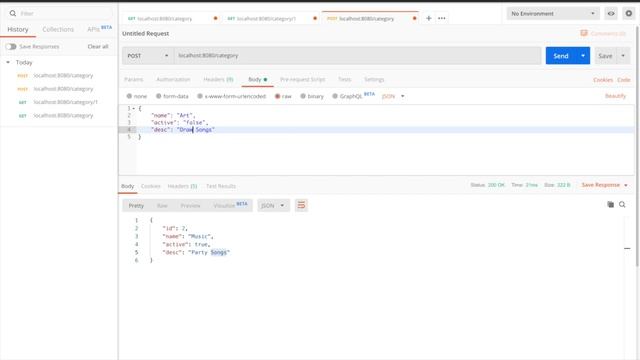This screenshot has height=360, width=640.
Task: Select the Visualize response view
Action: tap(230, 205)
